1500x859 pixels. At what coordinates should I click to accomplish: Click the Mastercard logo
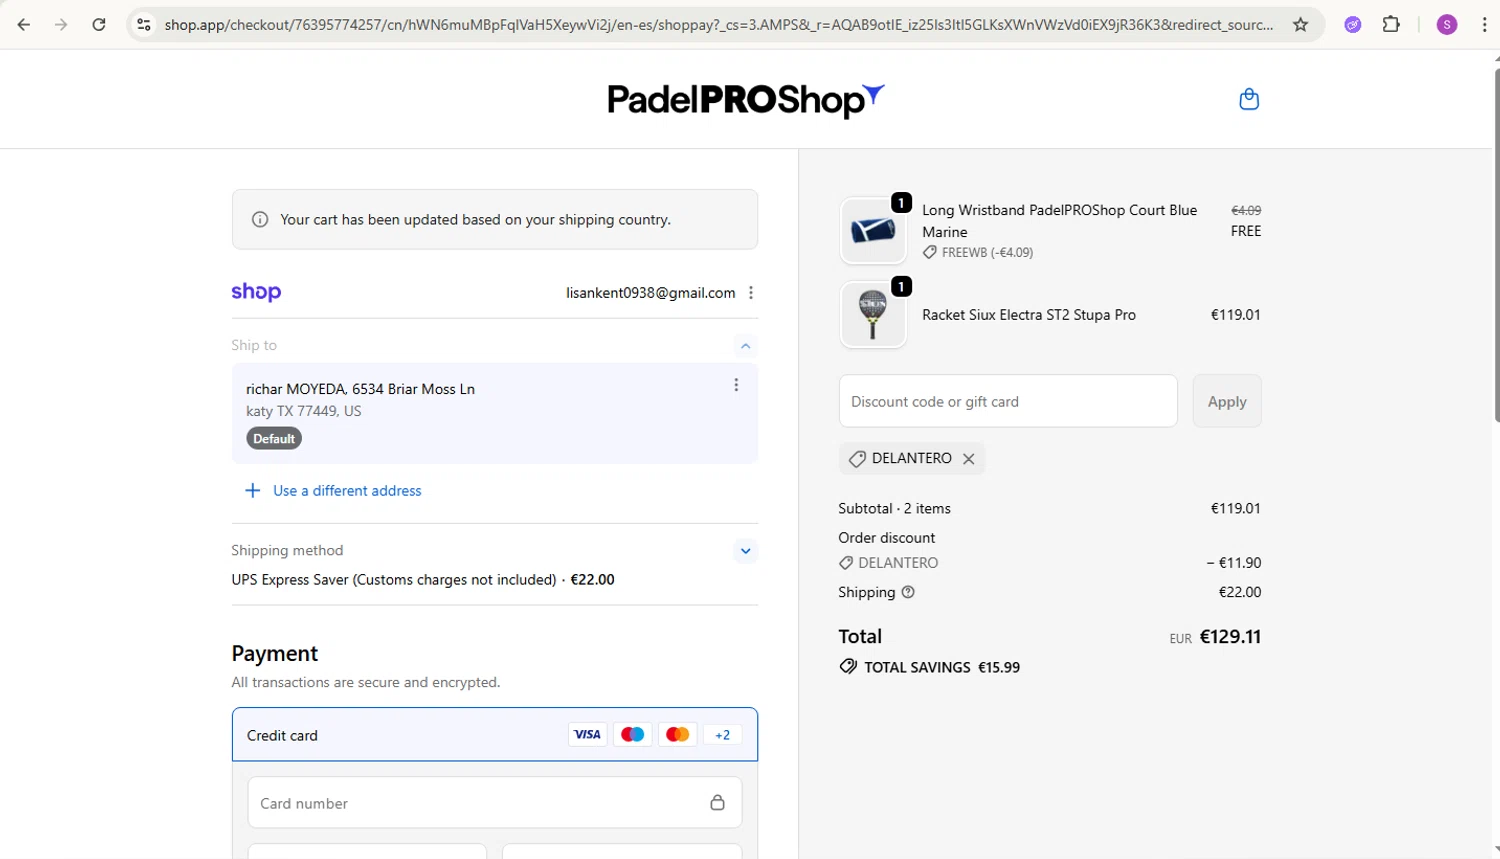[x=677, y=735]
